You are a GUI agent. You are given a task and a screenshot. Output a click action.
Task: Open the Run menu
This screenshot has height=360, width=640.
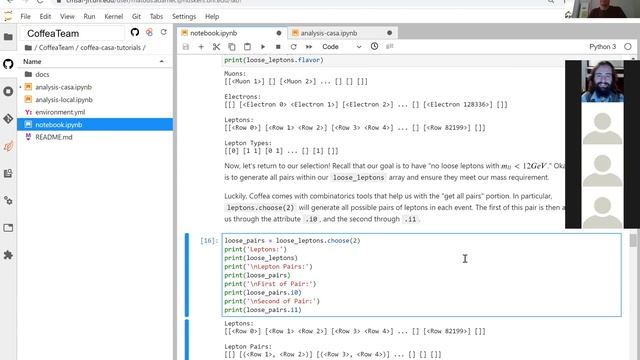click(89, 16)
